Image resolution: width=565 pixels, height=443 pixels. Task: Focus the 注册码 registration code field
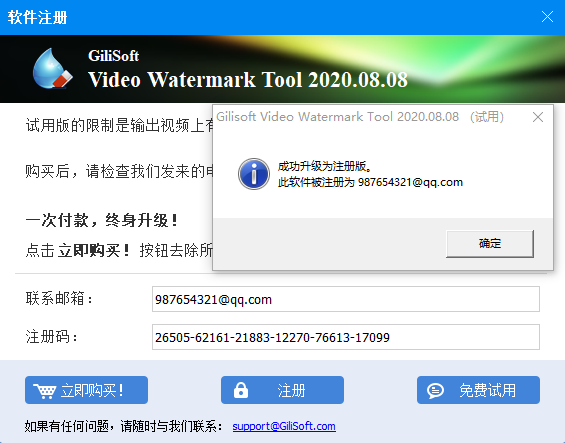pos(346,337)
